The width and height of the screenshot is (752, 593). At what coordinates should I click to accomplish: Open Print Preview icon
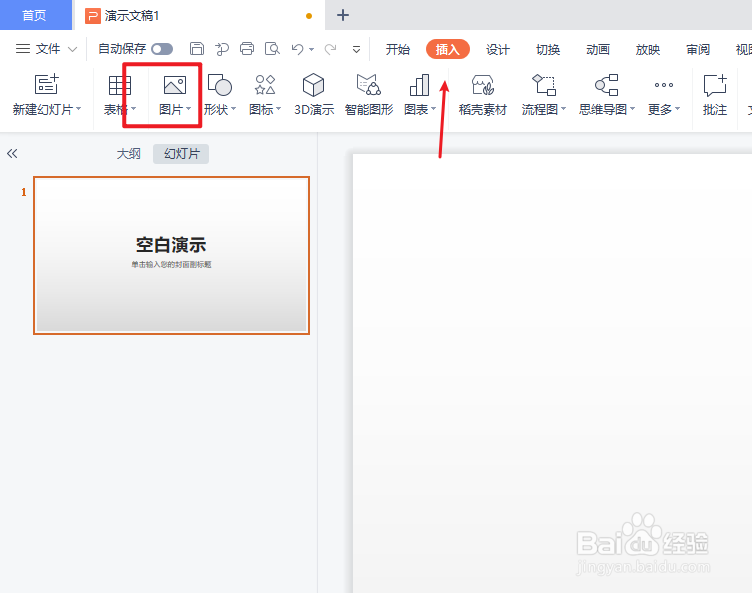coord(272,48)
